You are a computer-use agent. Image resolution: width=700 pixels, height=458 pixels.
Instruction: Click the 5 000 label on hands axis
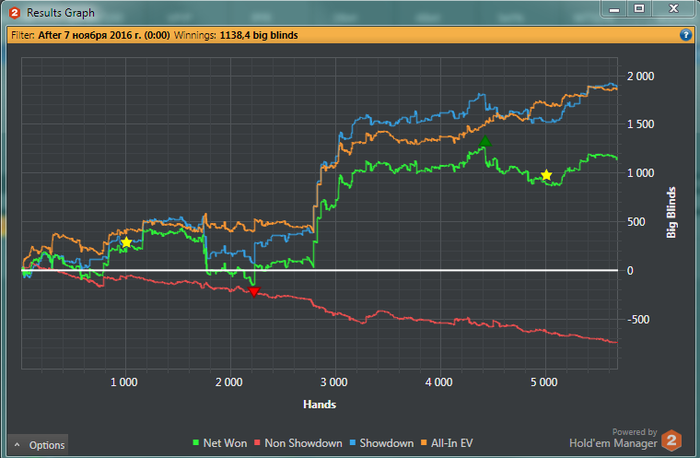(x=544, y=382)
